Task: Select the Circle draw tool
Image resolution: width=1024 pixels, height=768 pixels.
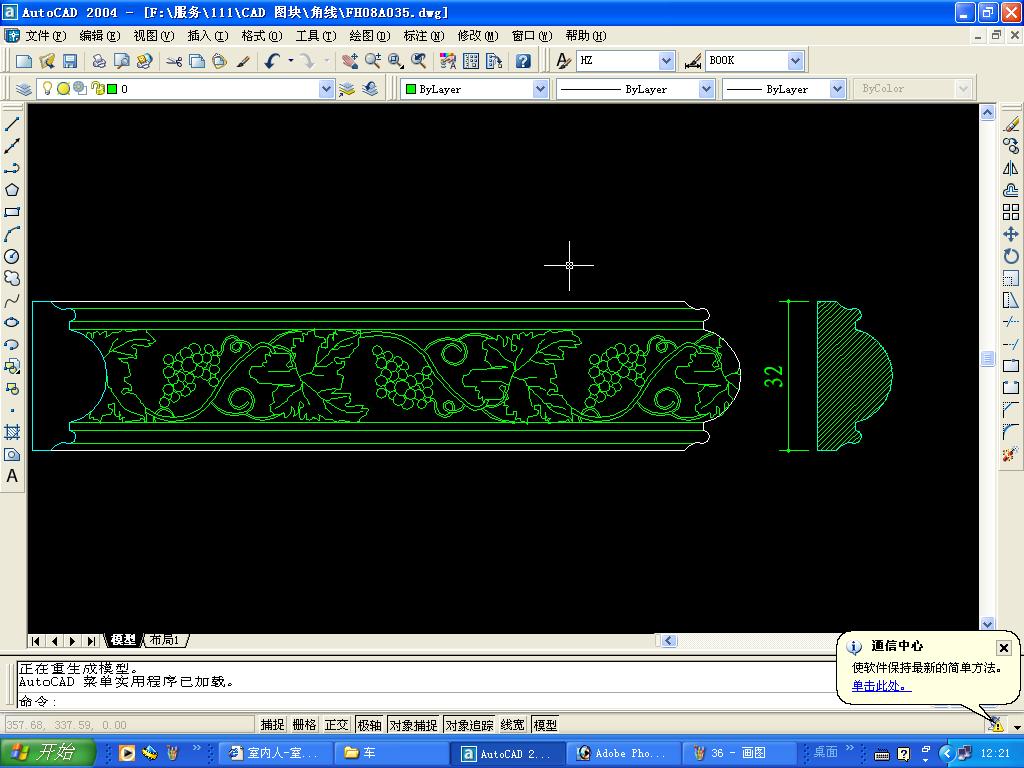Action: (x=12, y=257)
